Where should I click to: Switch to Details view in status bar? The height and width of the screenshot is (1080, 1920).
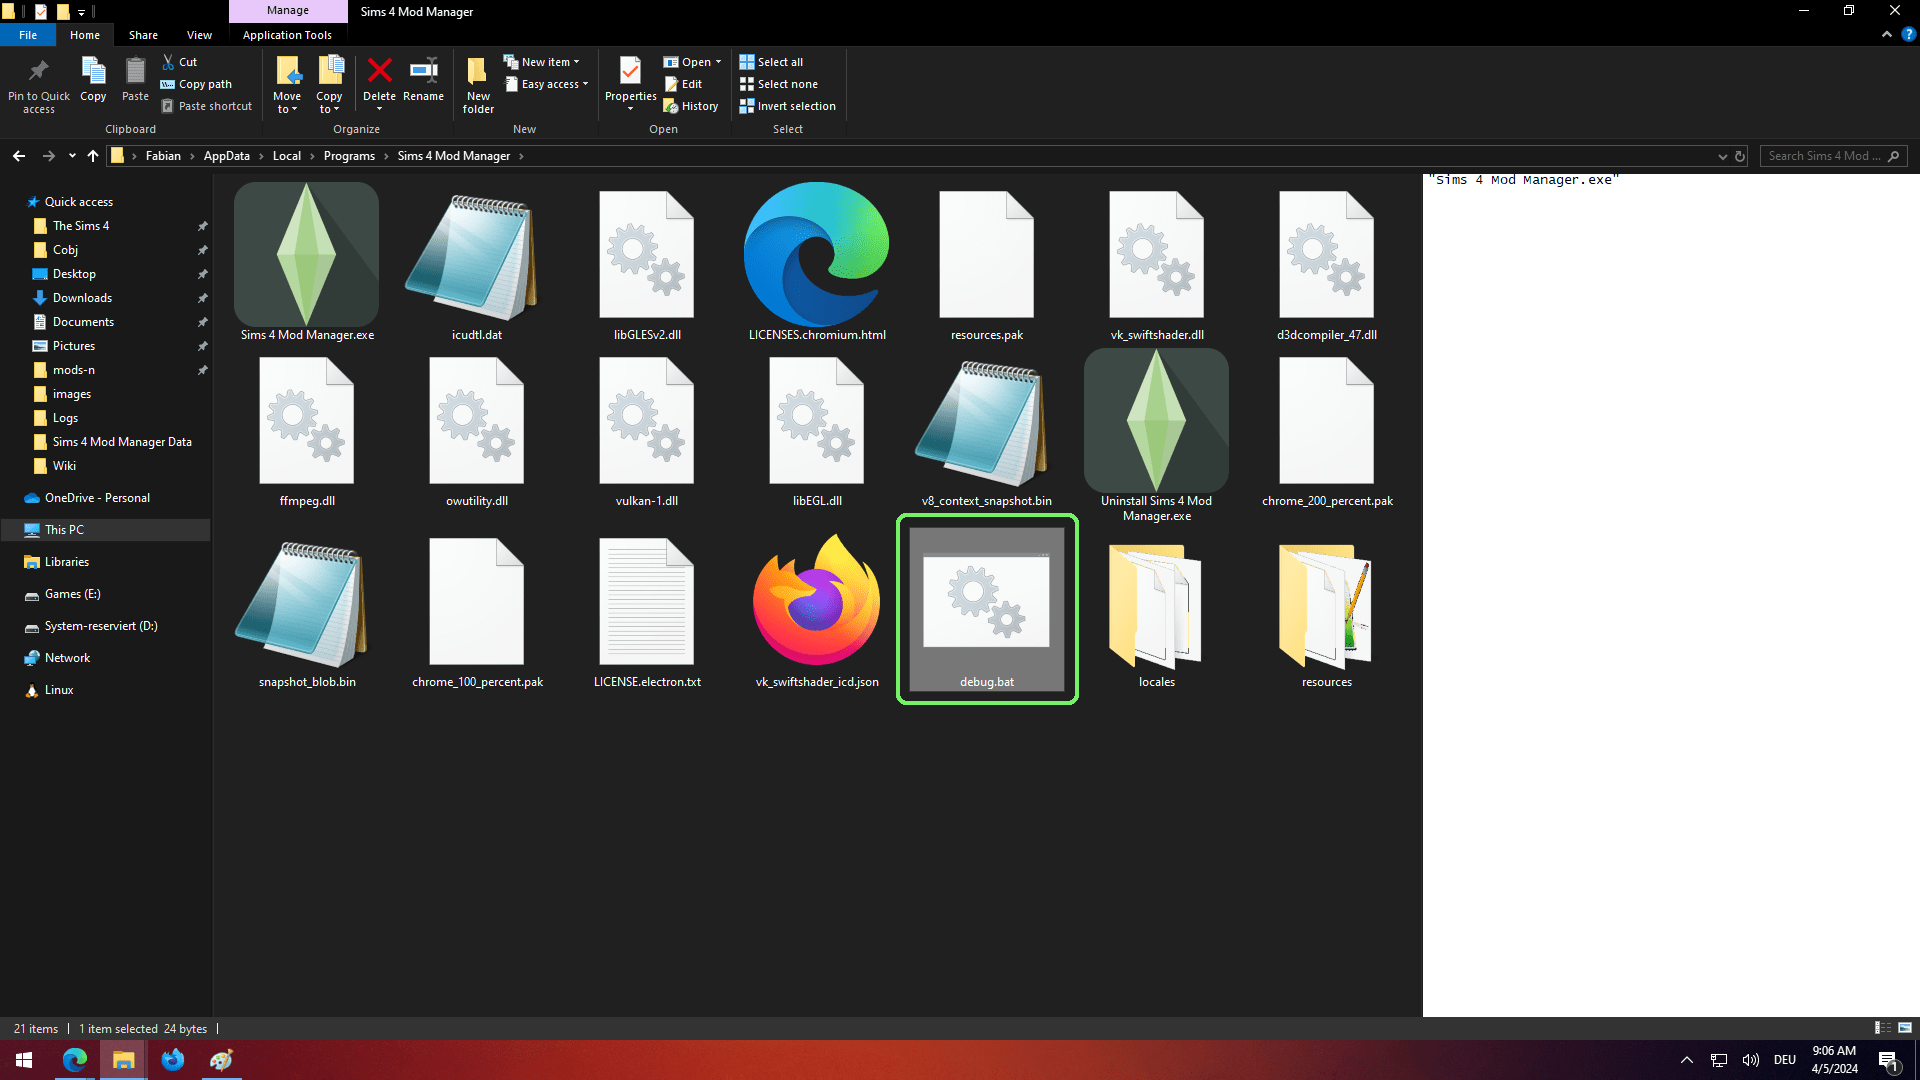1882,1028
